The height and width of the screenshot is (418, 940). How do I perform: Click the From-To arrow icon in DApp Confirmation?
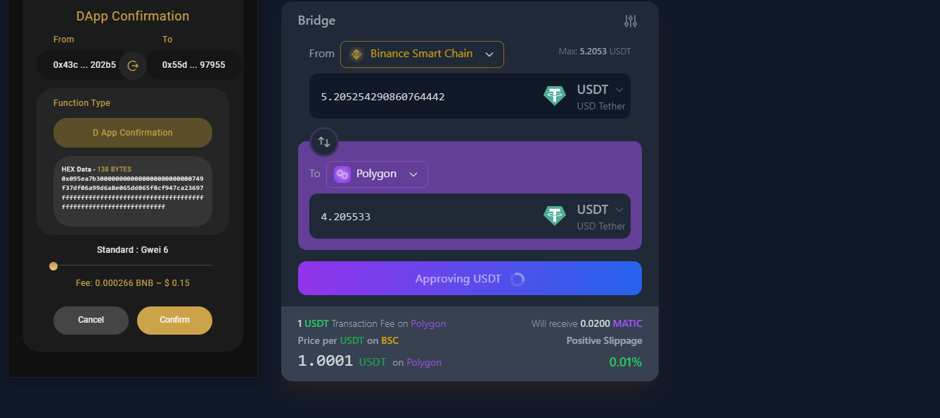(x=132, y=65)
